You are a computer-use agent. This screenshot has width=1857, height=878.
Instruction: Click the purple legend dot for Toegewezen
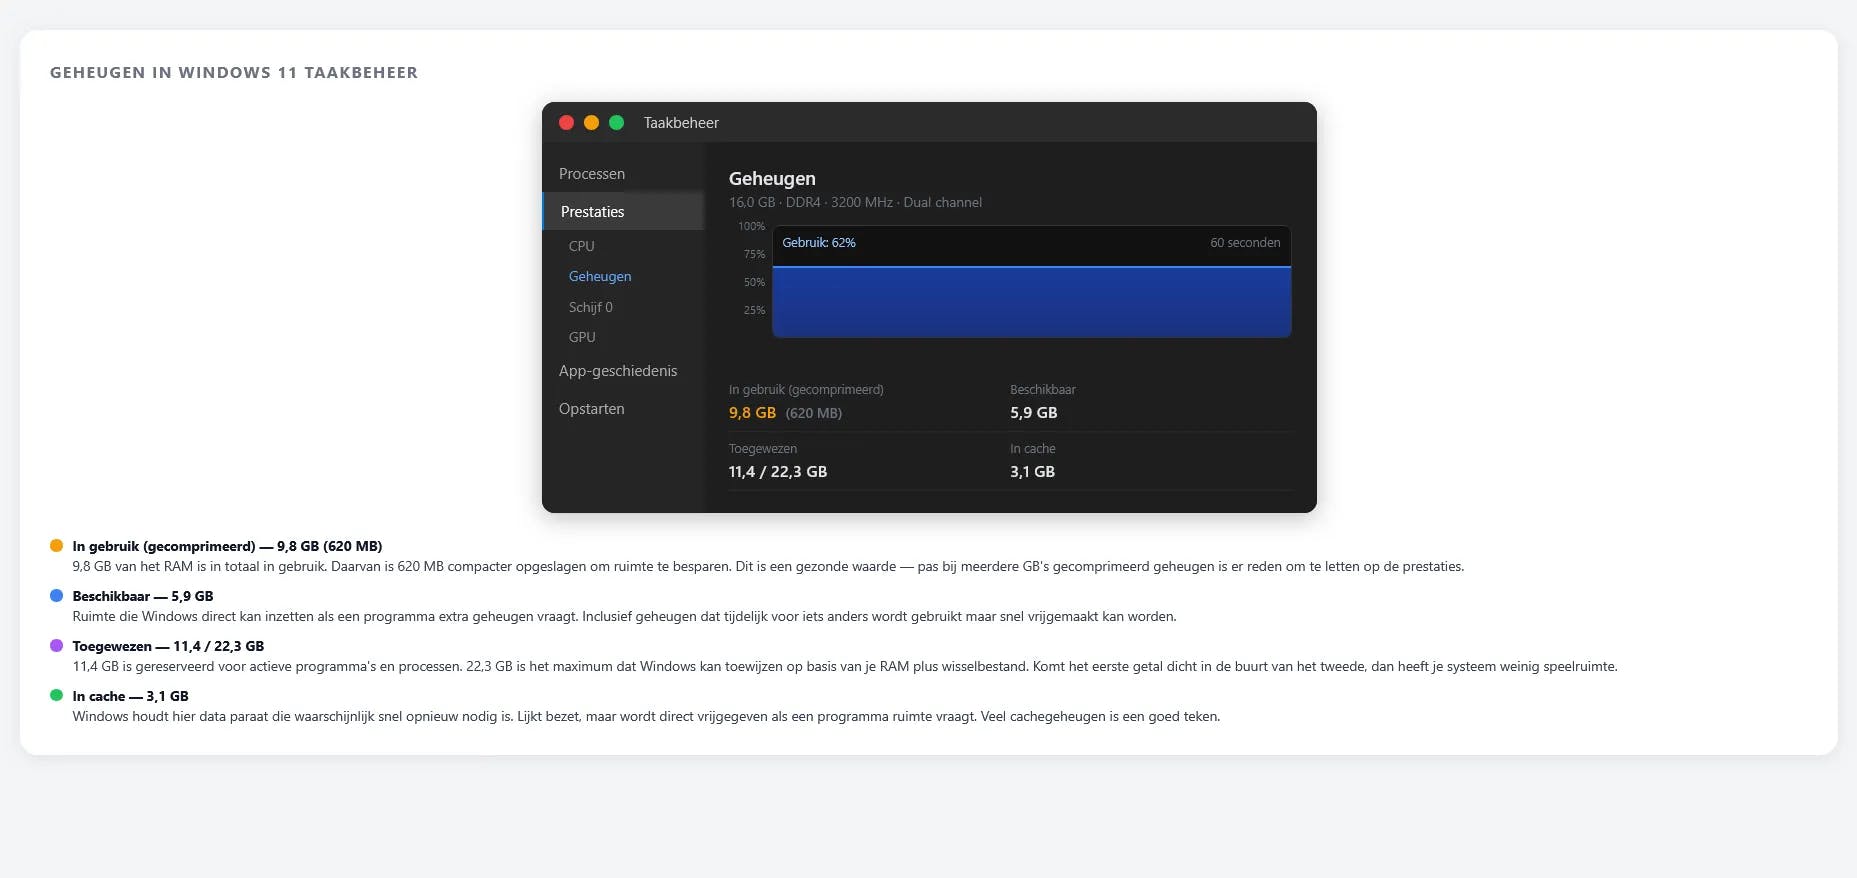[56, 645]
